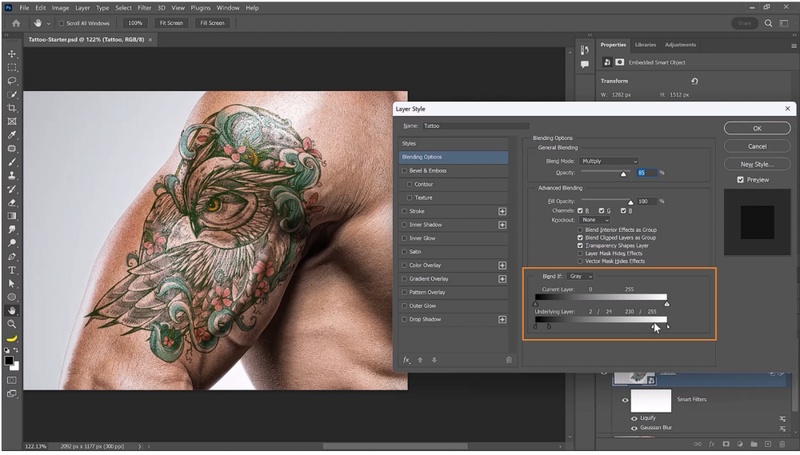This screenshot has width=800, height=455.
Task: Click the 100% zoom button
Action: point(135,23)
